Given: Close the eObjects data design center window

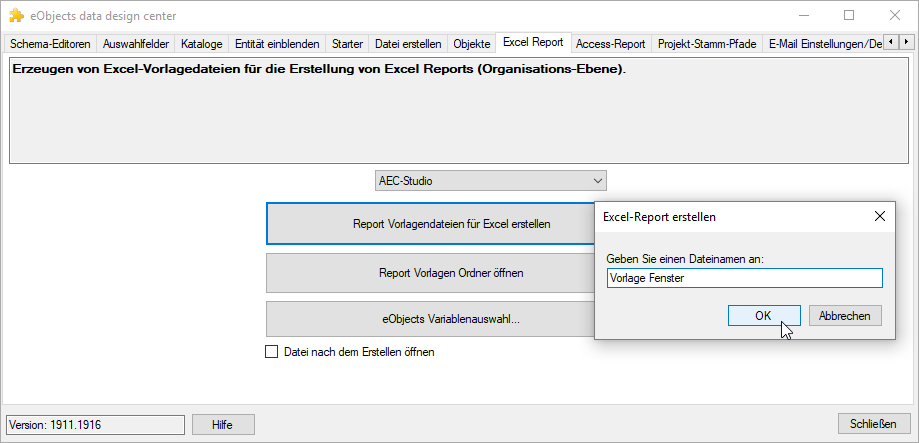Looking at the screenshot, I should pyautogui.click(x=894, y=16).
